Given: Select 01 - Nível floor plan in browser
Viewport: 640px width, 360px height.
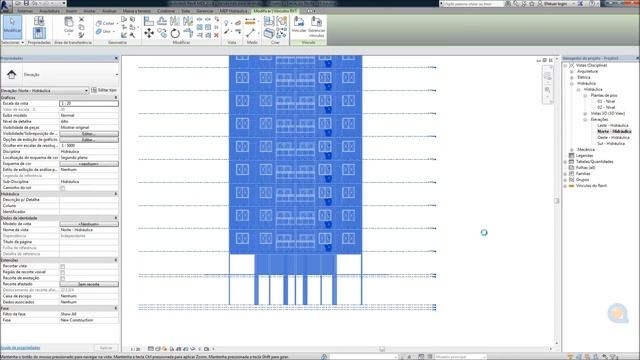Looking at the screenshot, I should (x=606, y=101).
